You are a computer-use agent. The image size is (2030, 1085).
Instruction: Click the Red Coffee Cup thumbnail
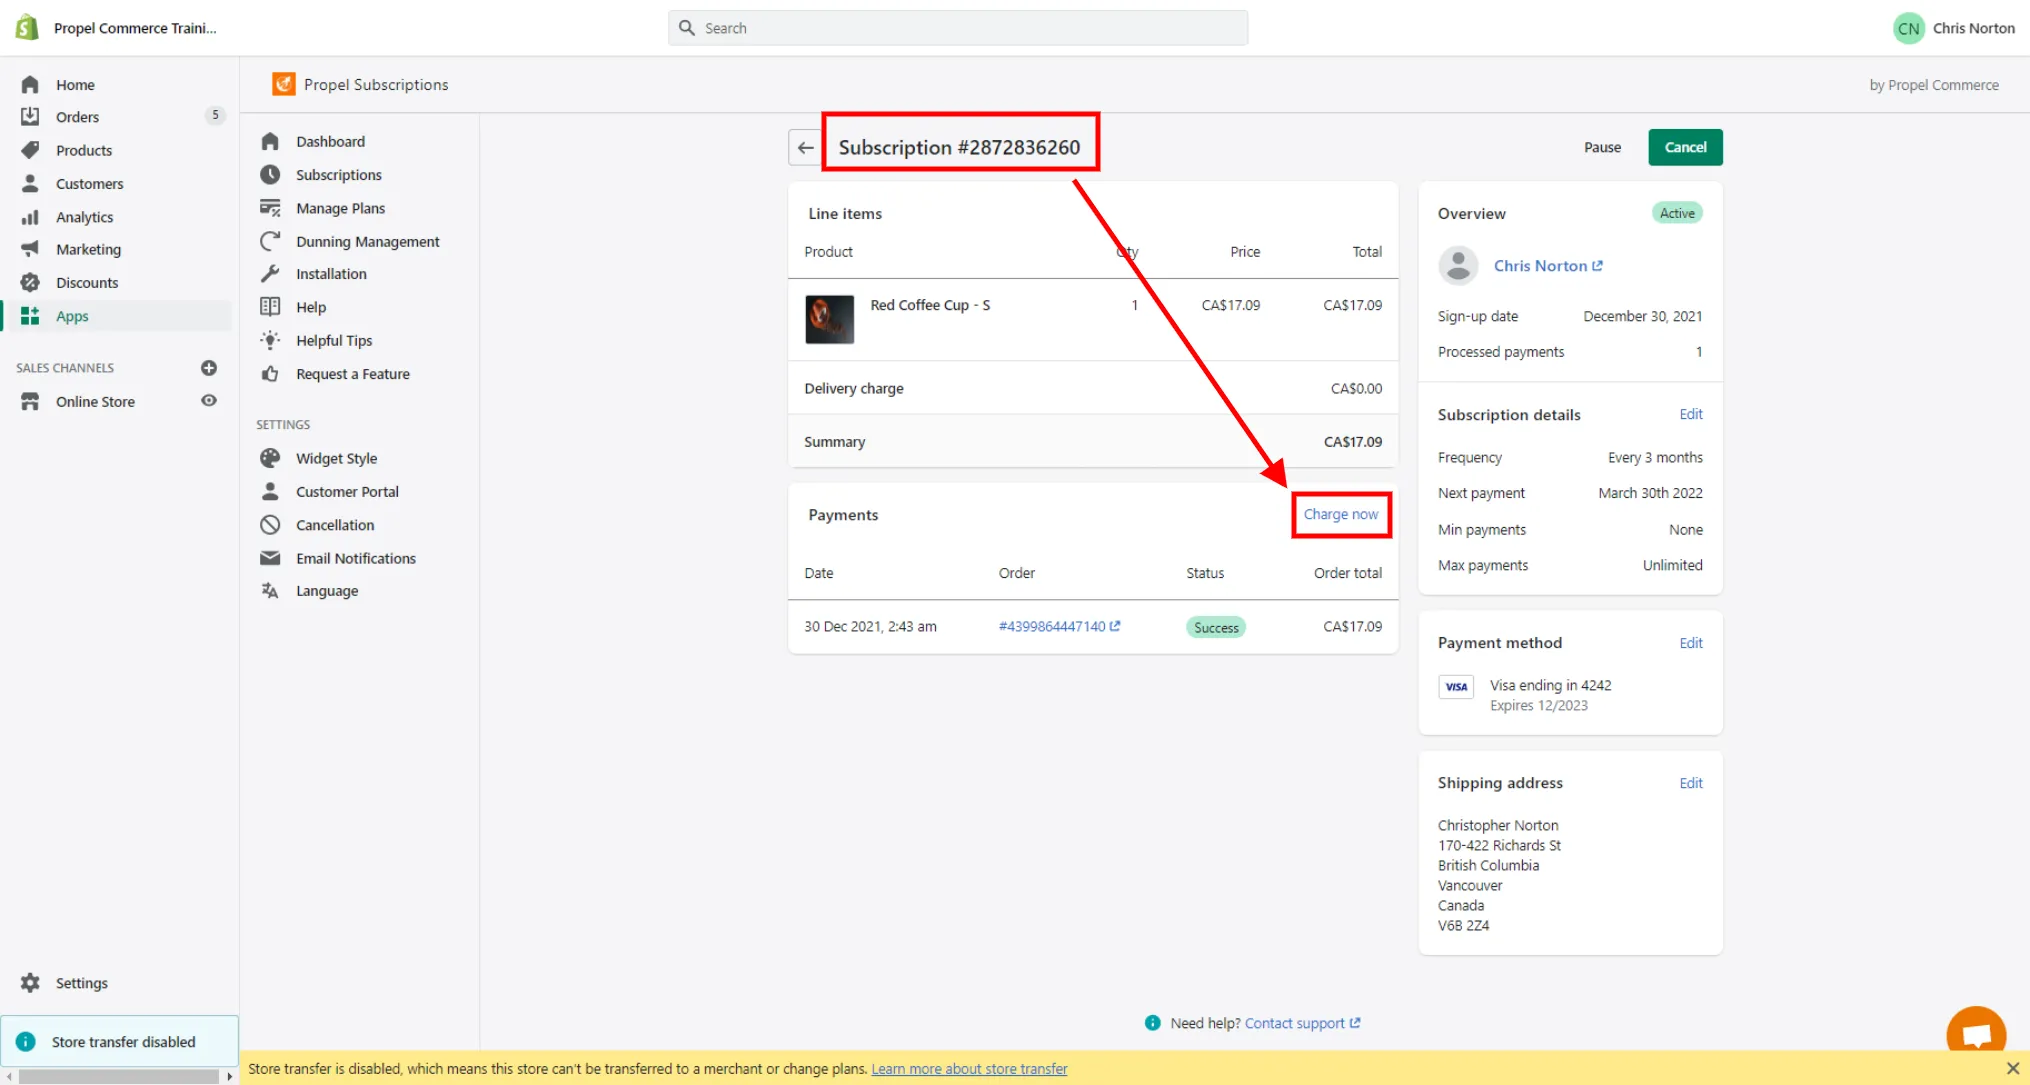(829, 319)
